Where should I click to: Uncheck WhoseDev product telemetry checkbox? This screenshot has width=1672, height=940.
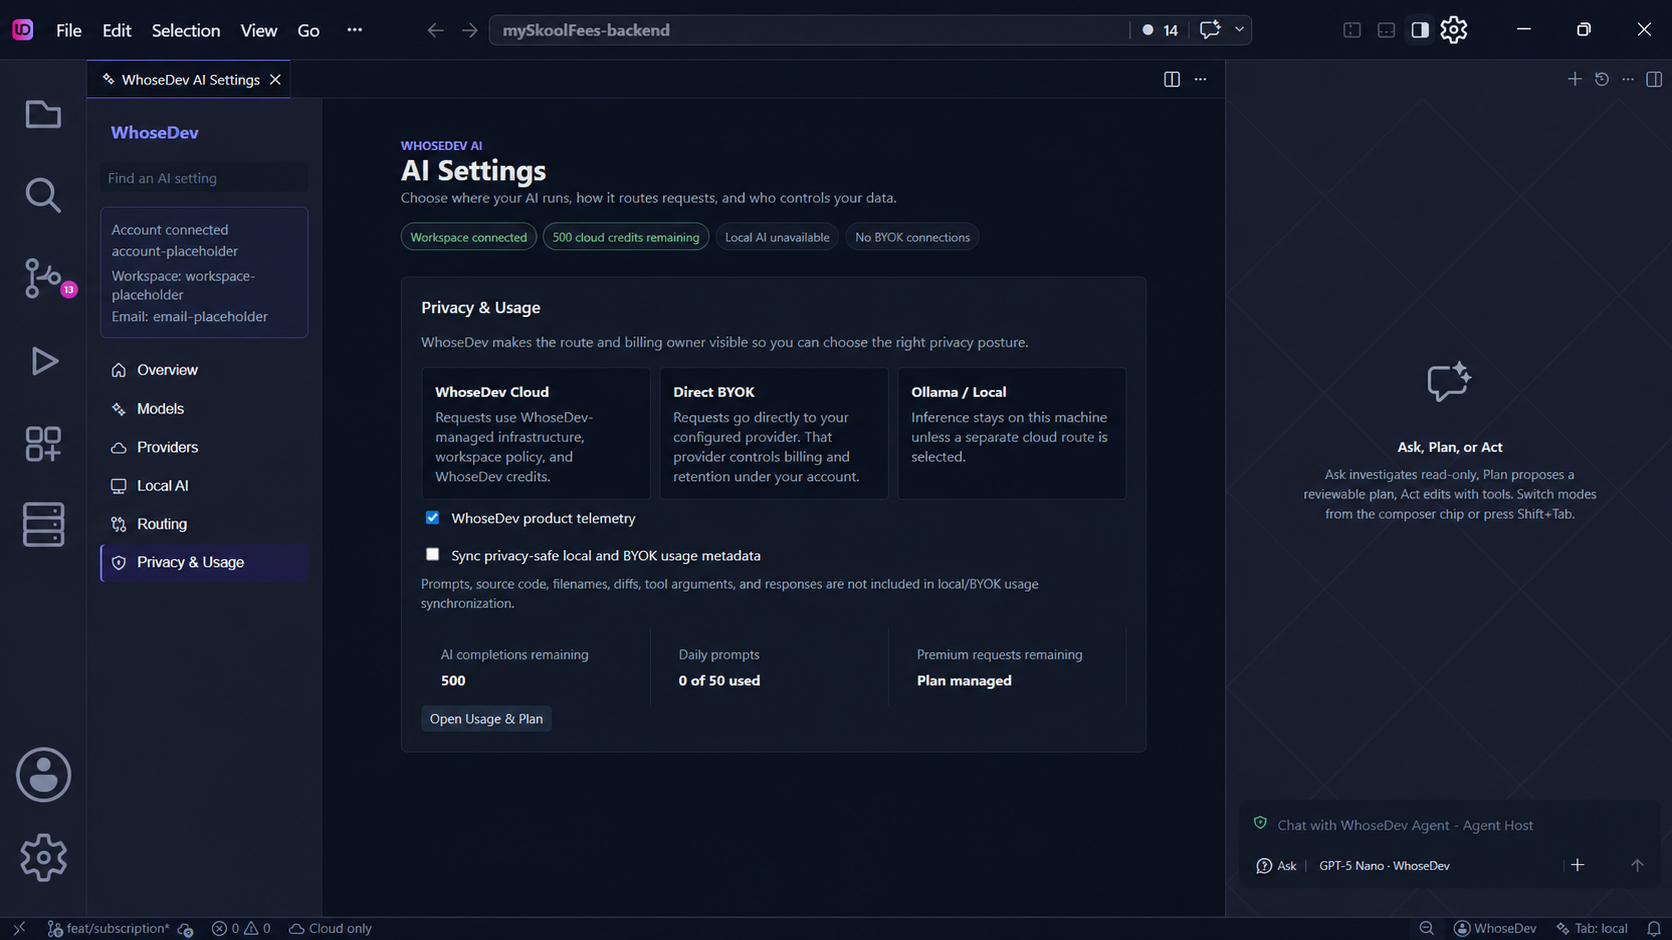point(432,517)
